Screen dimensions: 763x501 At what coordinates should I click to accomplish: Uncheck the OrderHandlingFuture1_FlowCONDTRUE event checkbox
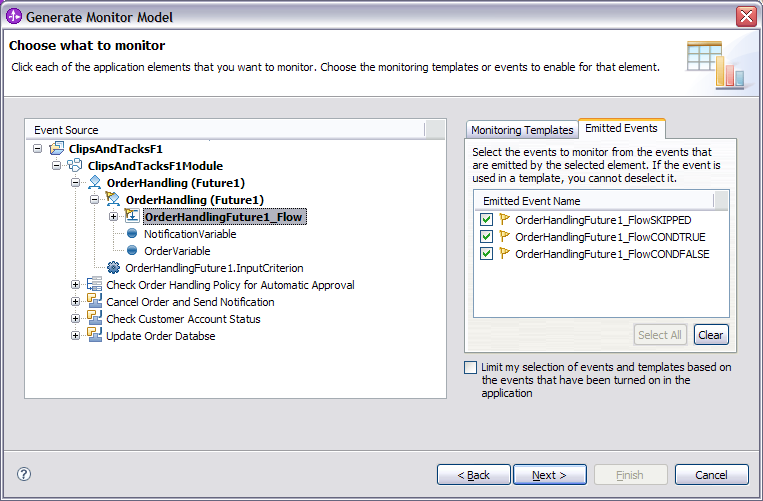(486, 237)
